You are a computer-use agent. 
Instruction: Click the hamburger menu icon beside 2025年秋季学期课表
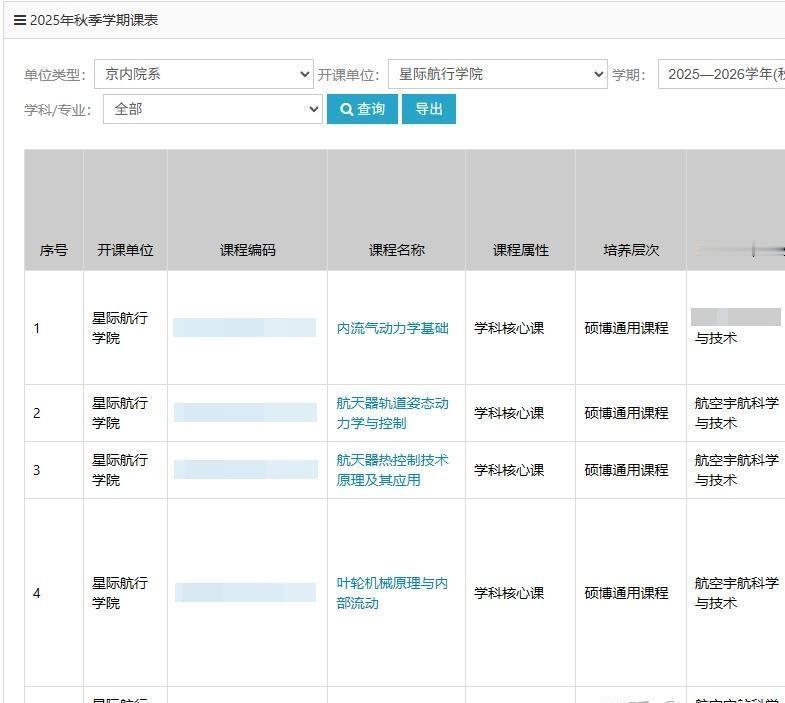click(19, 20)
